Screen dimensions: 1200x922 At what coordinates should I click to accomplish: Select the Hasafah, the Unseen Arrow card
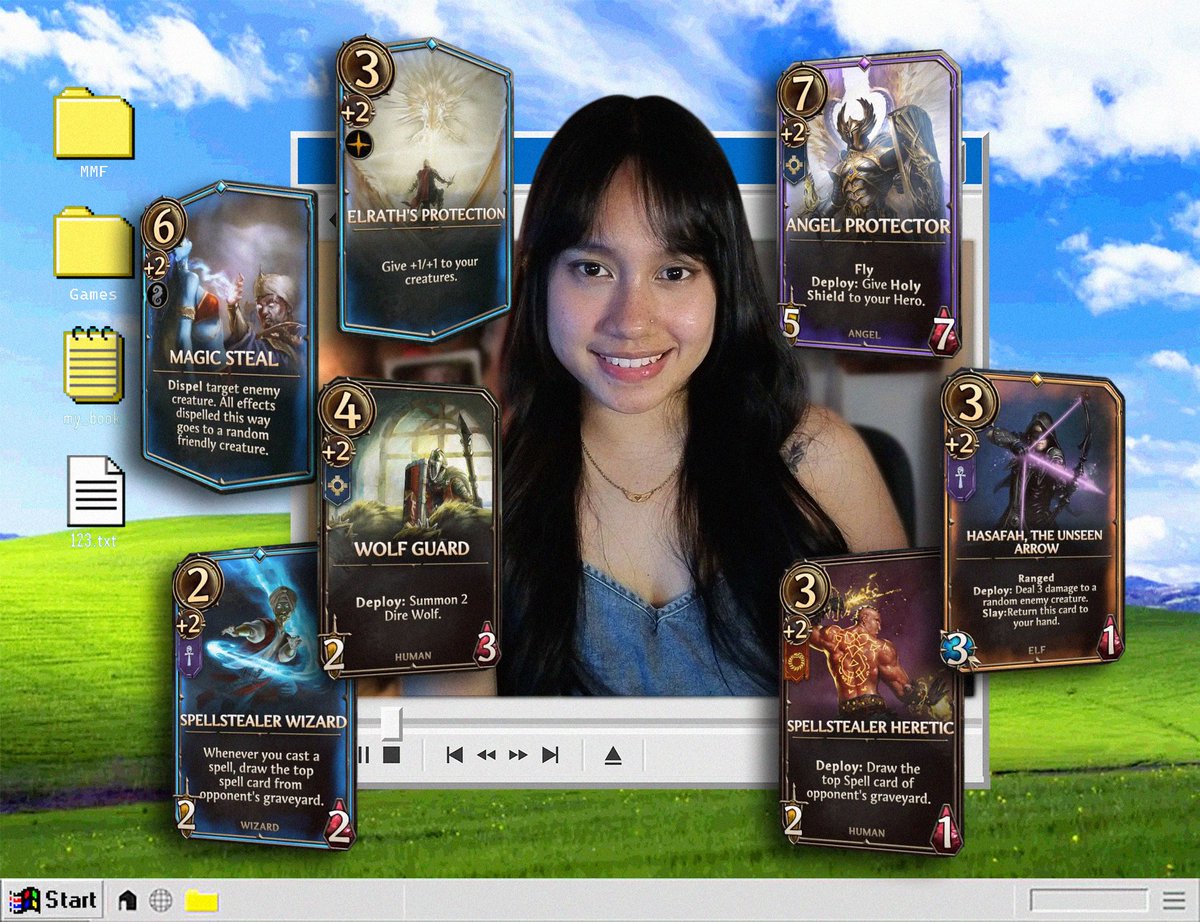[1033, 520]
